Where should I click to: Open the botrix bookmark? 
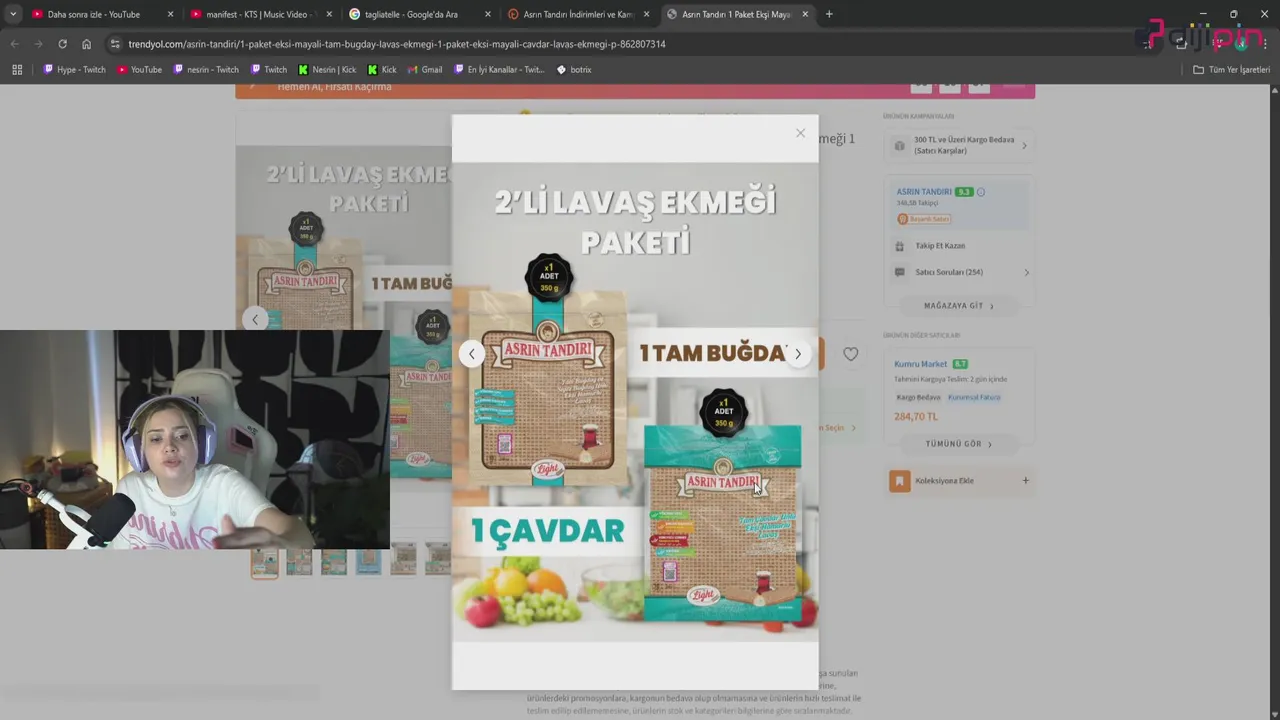click(573, 70)
